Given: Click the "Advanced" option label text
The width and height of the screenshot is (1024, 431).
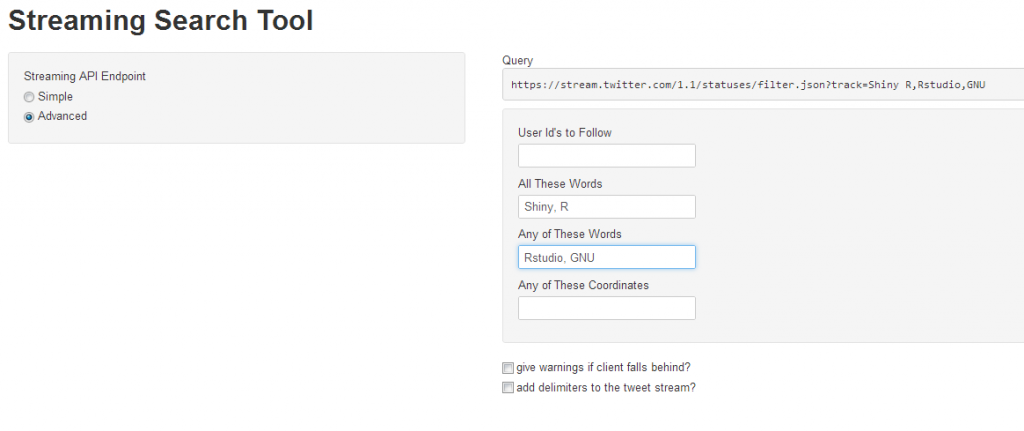Looking at the screenshot, I should click(62, 116).
